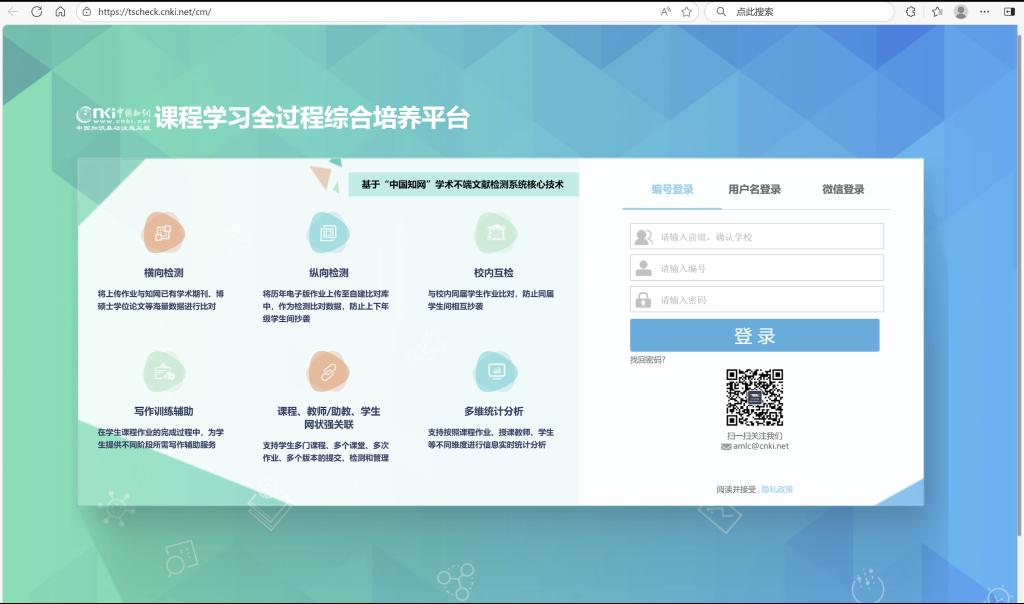Switch to 微信登录 tab
Image resolution: width=1024 pixels, height=604 pixels.
[843, 189]
